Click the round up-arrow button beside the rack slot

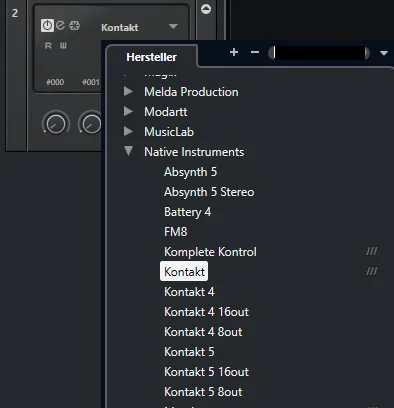pyautogui.click(x=206, y=9)
